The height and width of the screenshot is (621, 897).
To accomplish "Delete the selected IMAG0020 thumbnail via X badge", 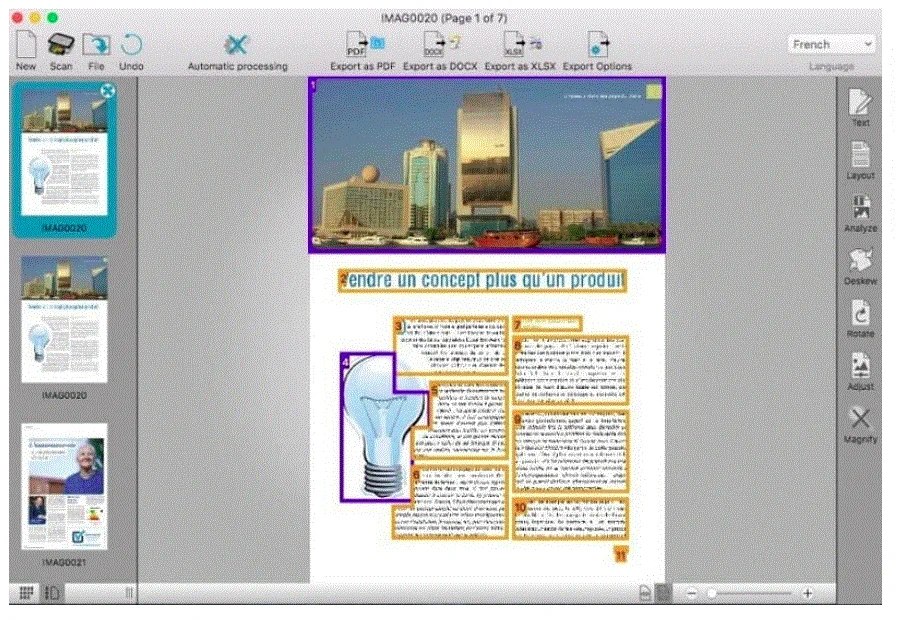I will tap(107, 90).
